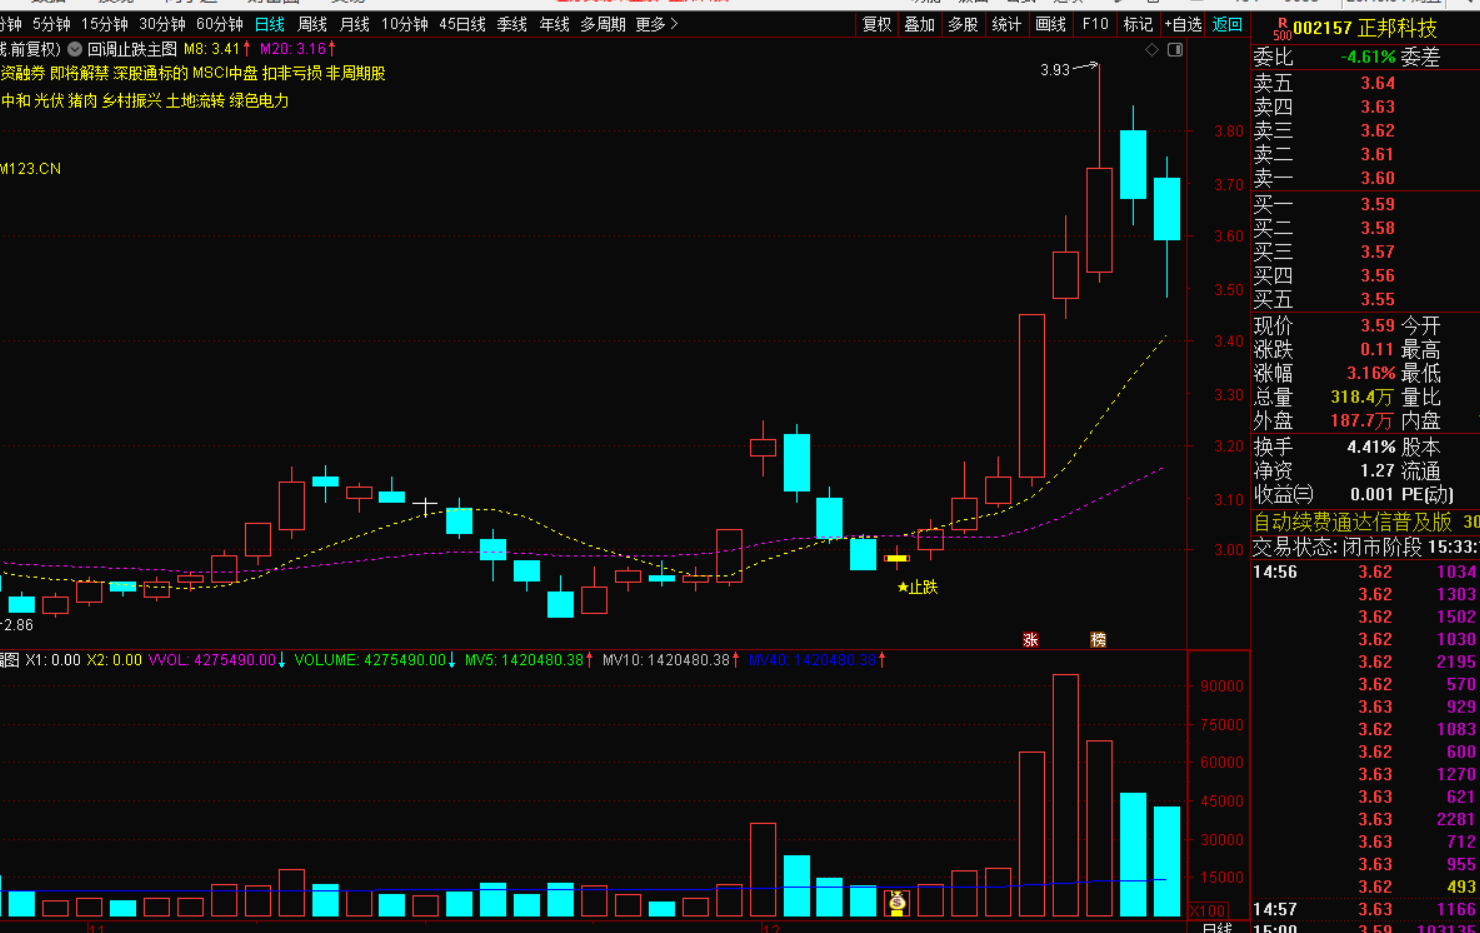Screen dimensions: 1480x933
Task: Toggle 复权 price adjustment
Action: tap(876, 24)
